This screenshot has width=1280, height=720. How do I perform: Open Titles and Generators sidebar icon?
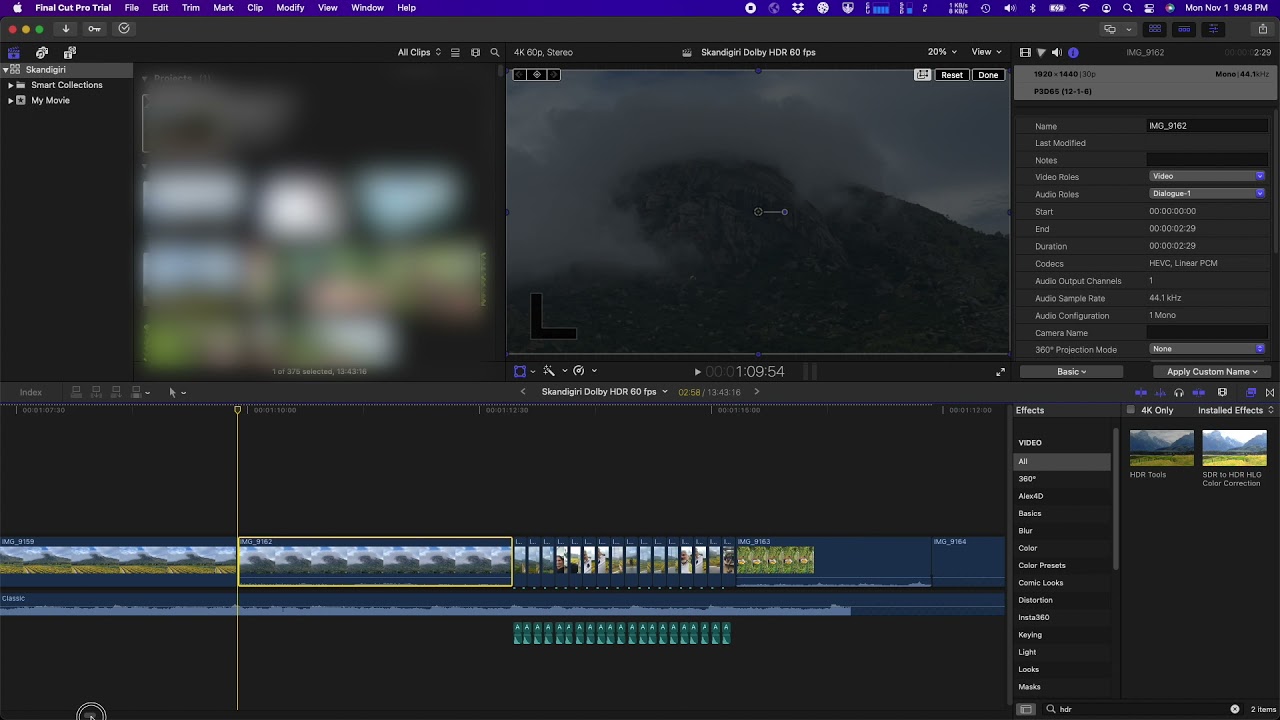coord(69,53)
